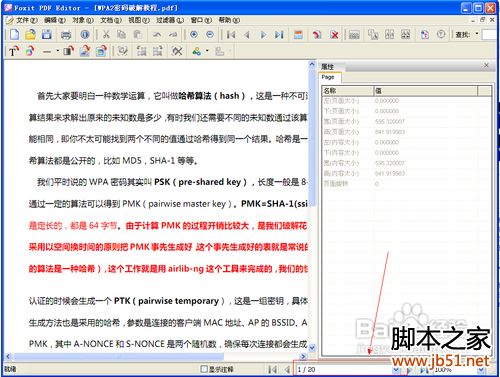Screen dimensions: 500x377
Task: Zoom in with the plus magnifier icon
Action: pos(194,34)
